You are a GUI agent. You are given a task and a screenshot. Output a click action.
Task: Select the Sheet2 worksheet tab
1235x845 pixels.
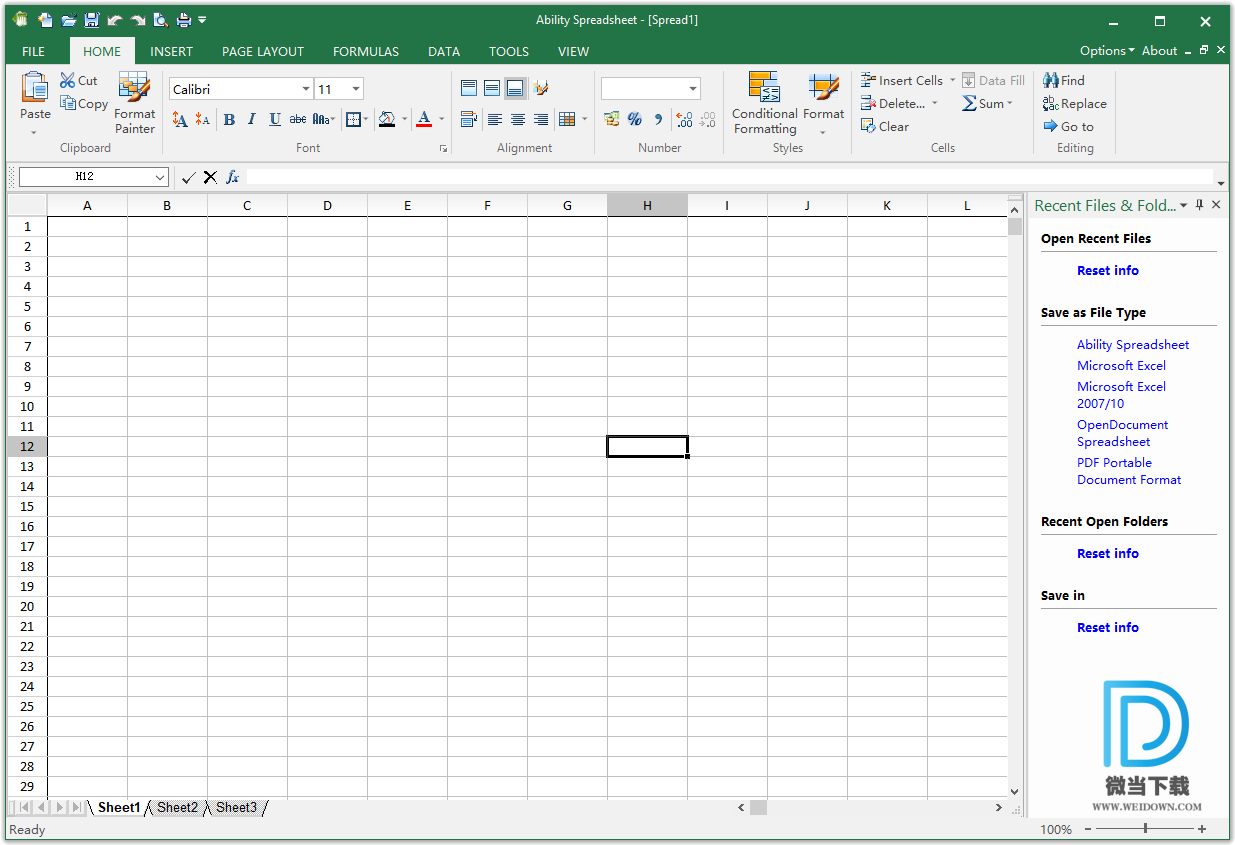point(178,807)
